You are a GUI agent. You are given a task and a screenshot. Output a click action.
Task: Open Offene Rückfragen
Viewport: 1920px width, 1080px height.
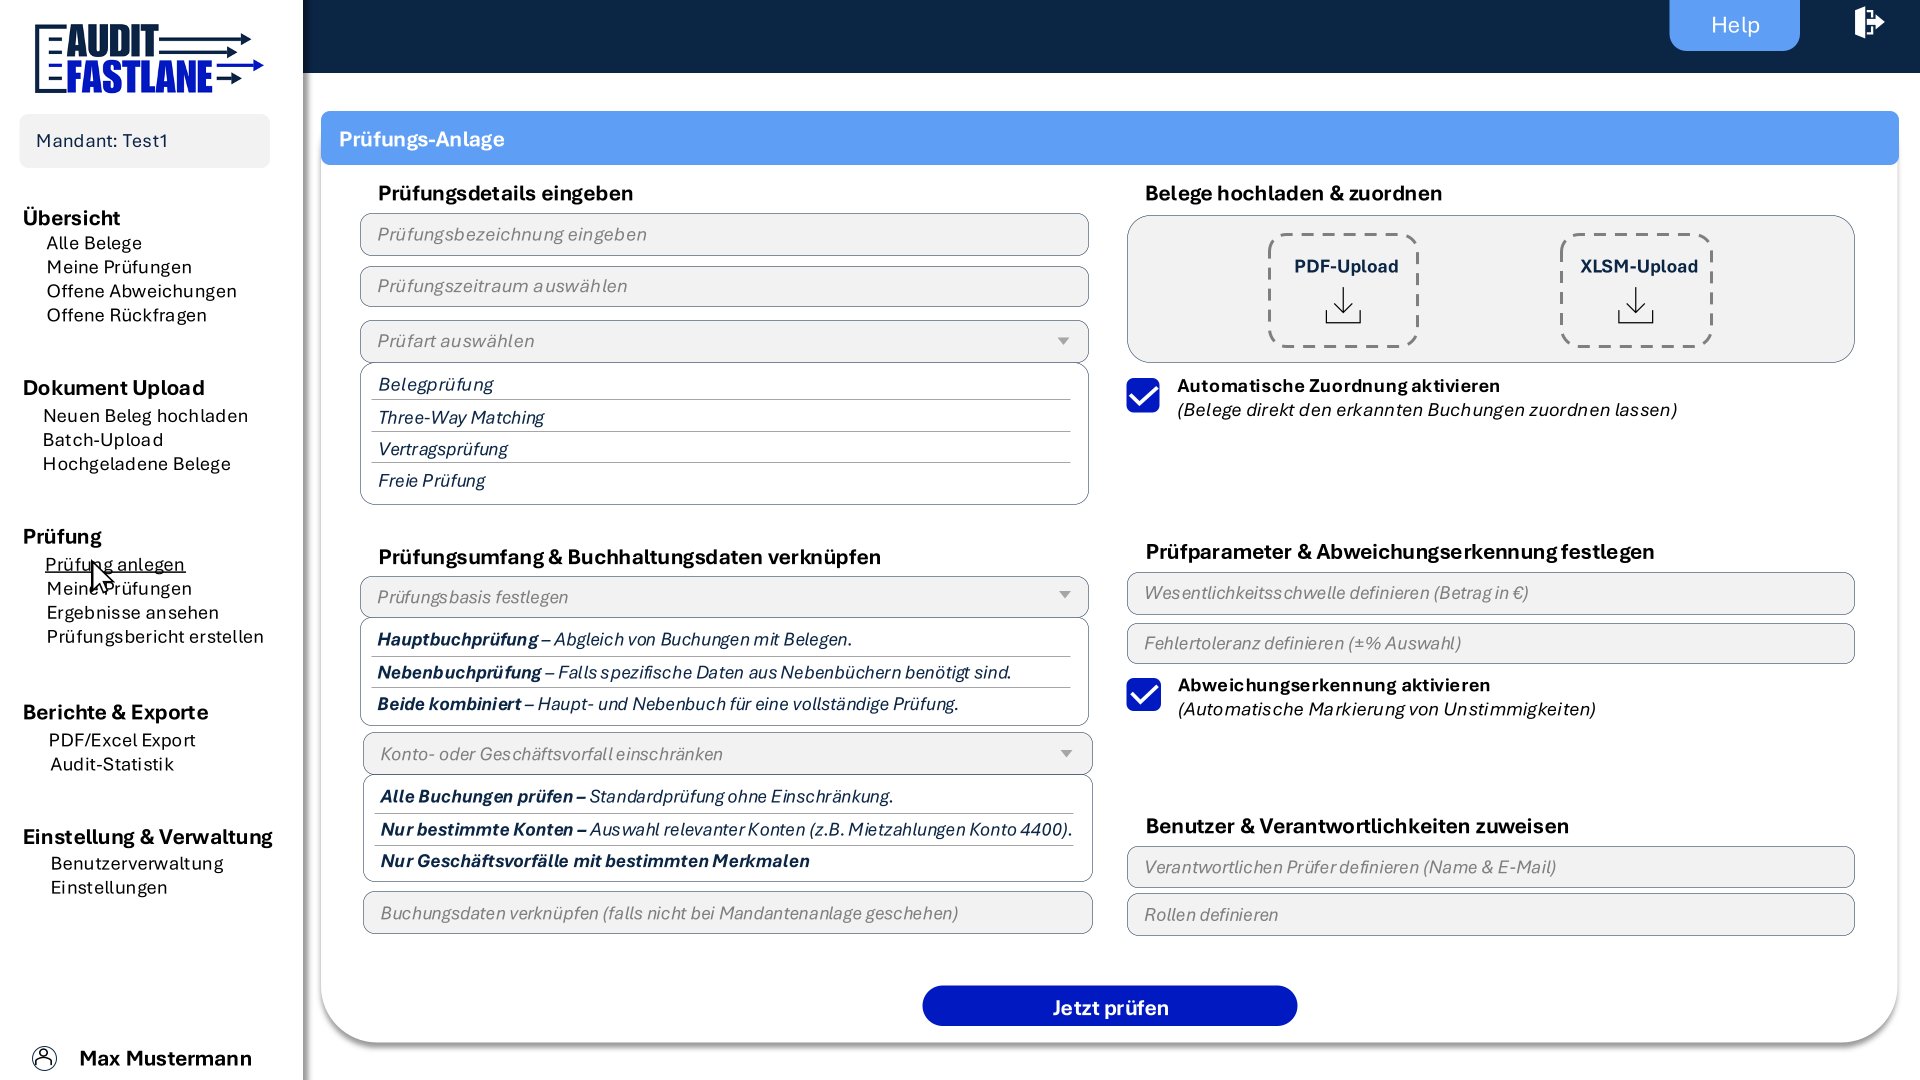click(x=126, y=315)
